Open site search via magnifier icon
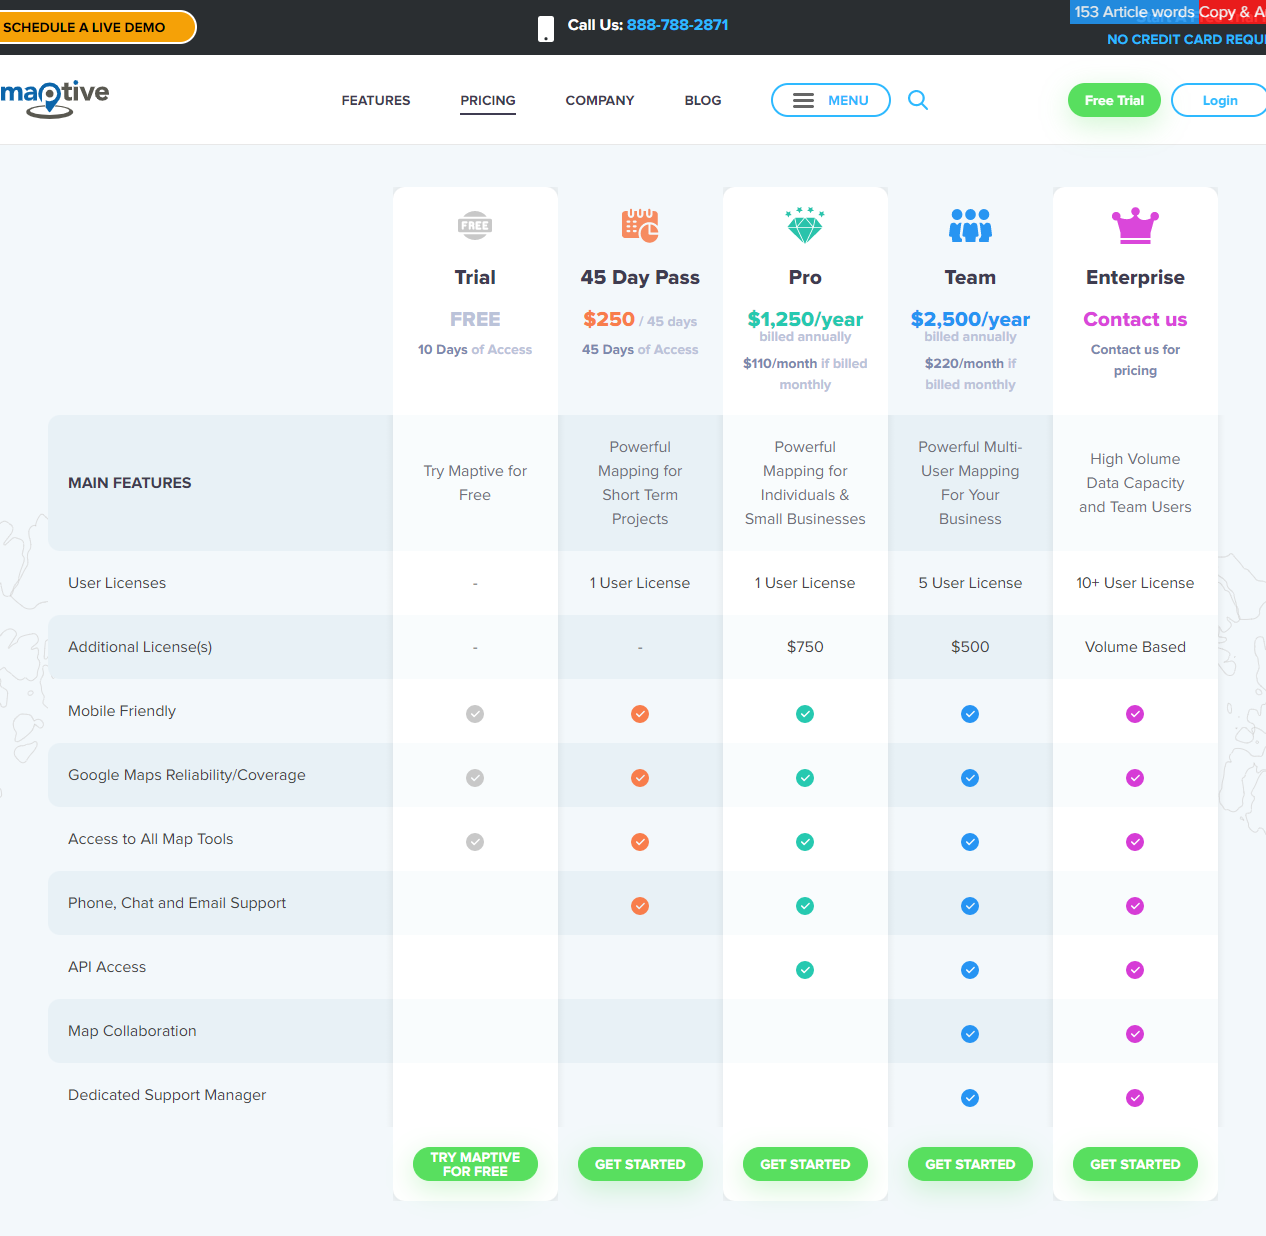The width and height of the screenshot is (1266, 1236). click(x=918, y=100)
